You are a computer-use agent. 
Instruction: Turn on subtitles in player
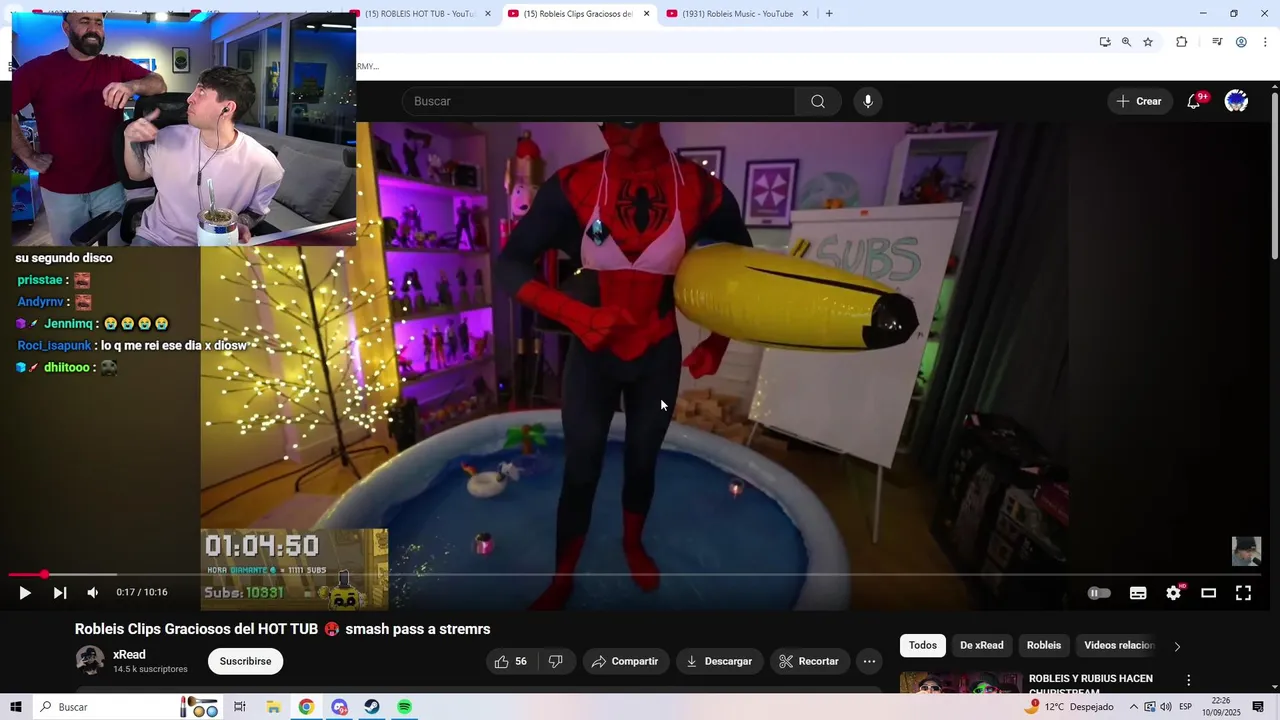pos(1138,593)
